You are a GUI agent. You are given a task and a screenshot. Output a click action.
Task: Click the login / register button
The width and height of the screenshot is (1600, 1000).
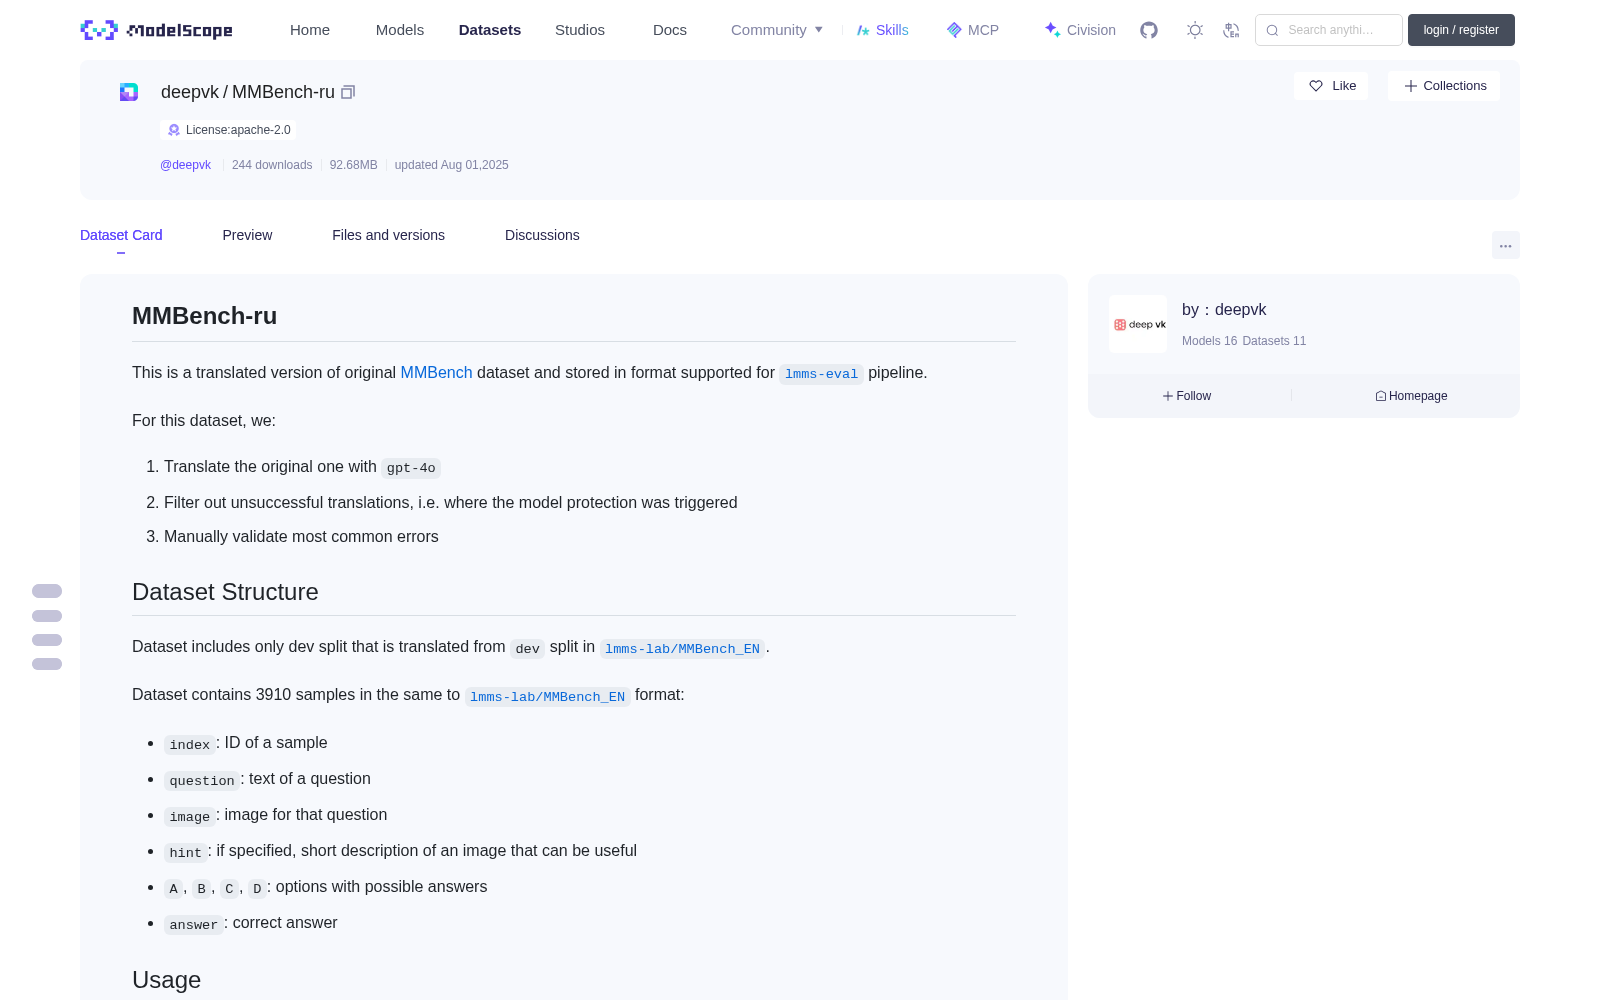tap(1461, 30)
